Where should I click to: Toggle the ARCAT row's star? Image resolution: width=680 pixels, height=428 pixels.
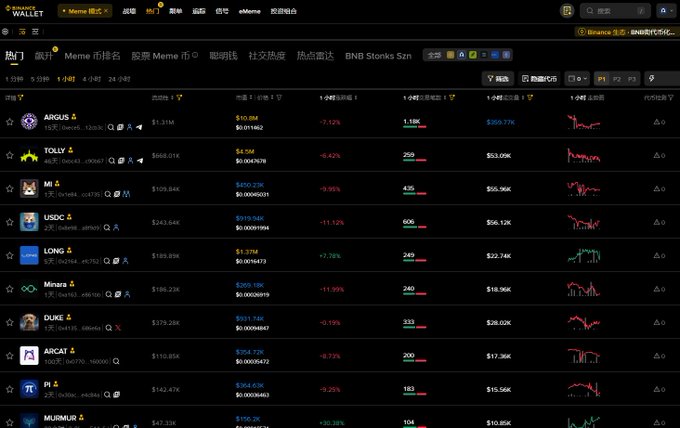10,356
